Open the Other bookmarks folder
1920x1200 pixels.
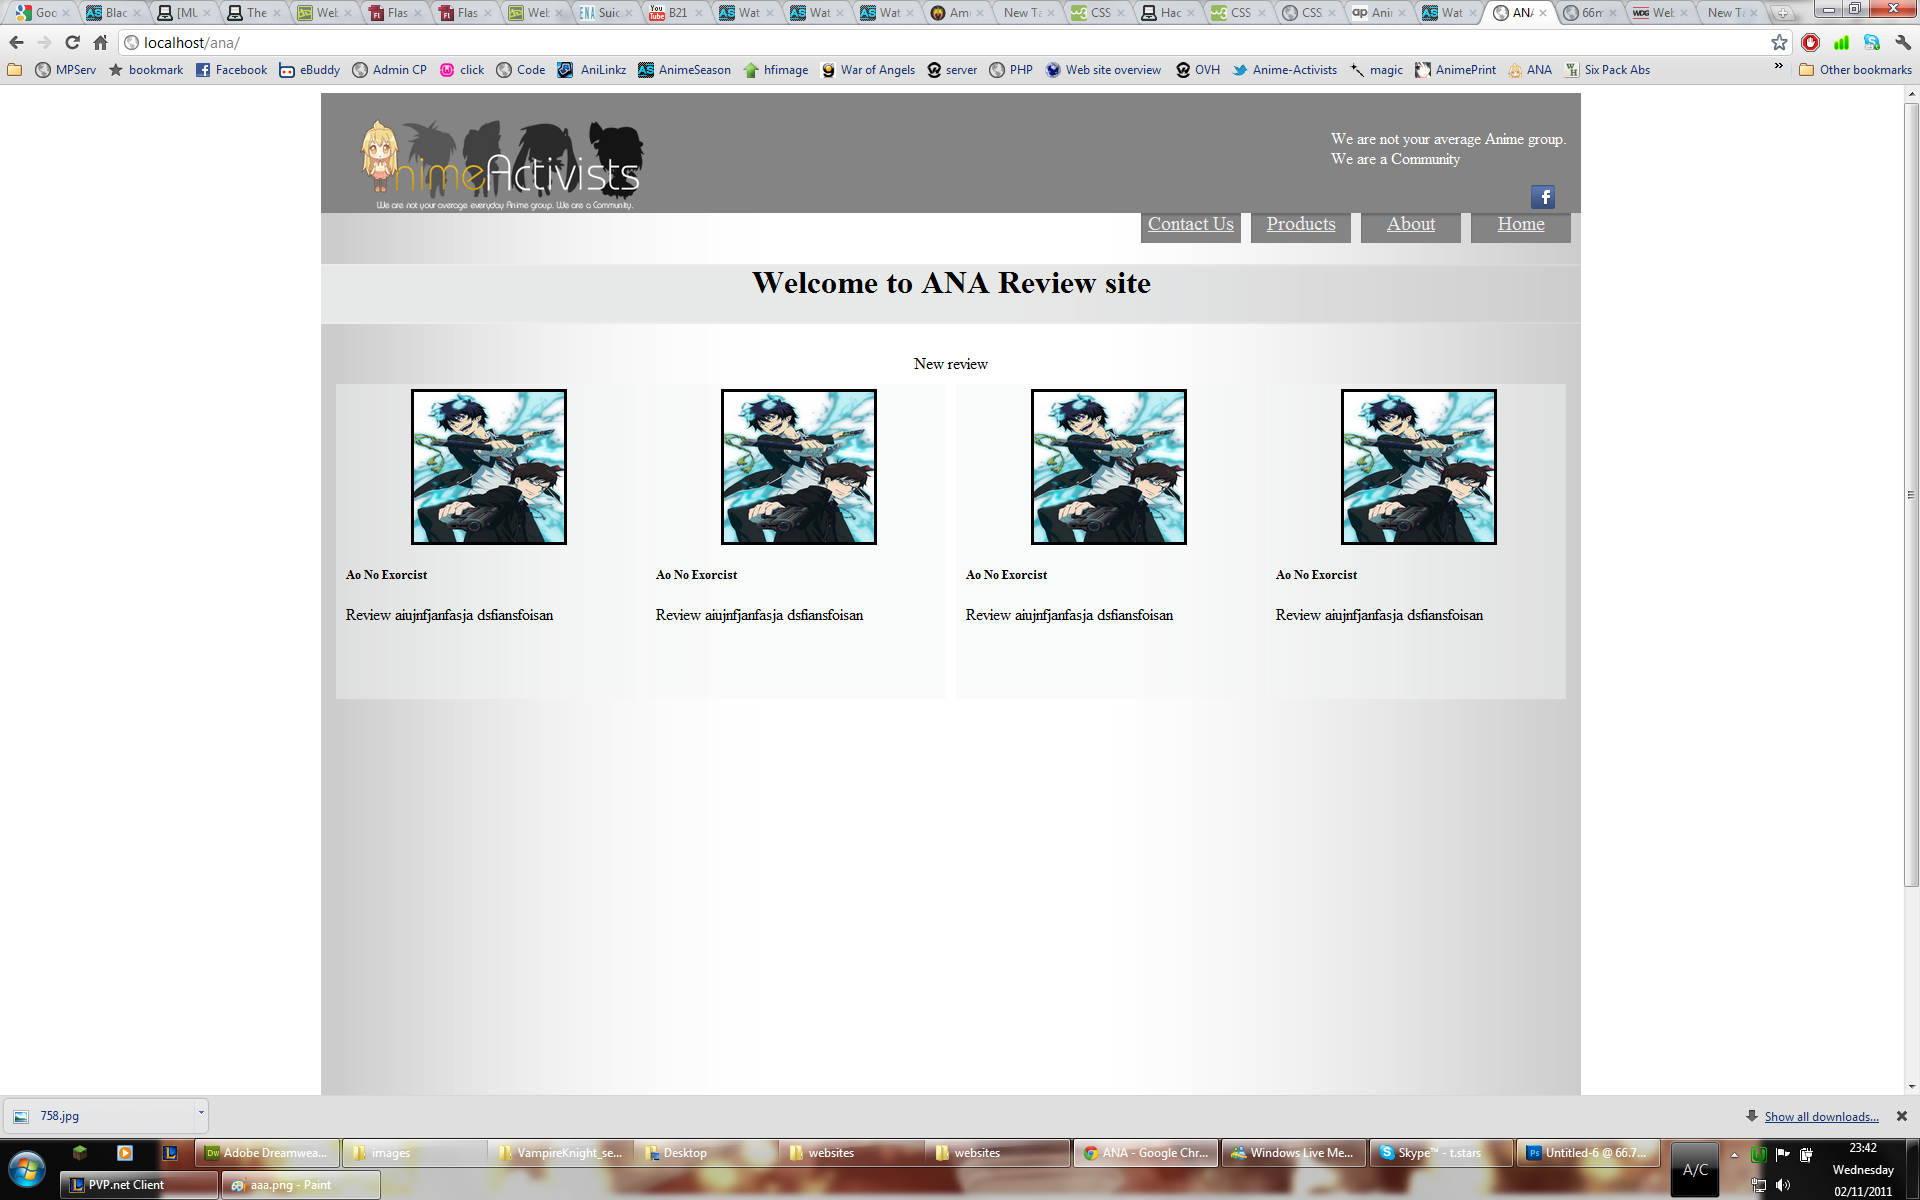[x=1855, y=70]
